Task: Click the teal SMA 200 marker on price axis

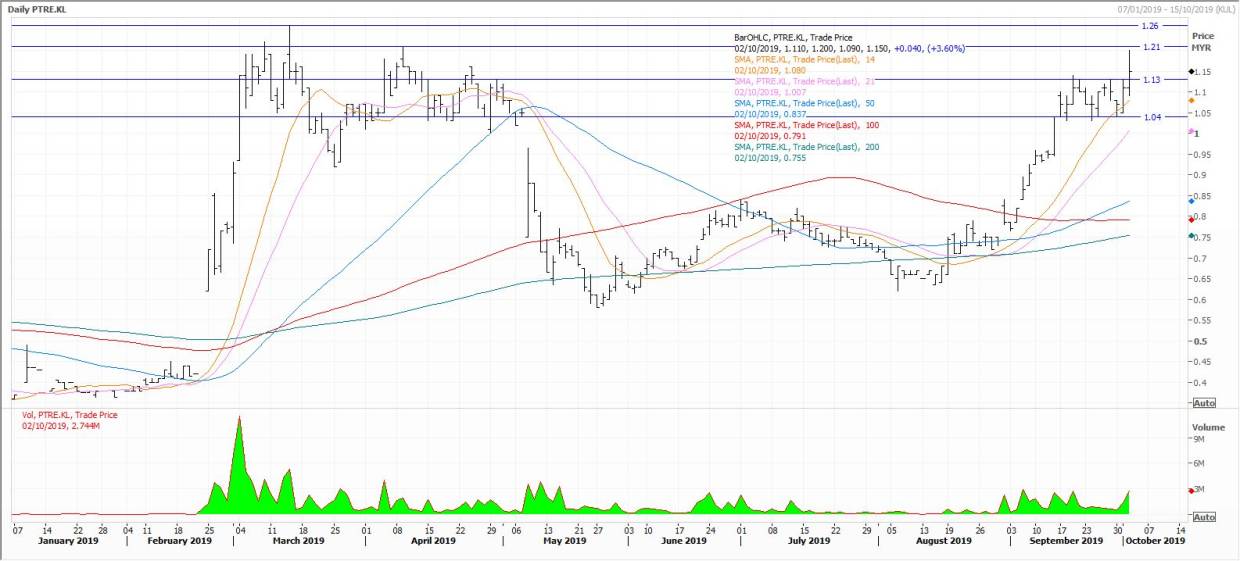Action: 1191,236
